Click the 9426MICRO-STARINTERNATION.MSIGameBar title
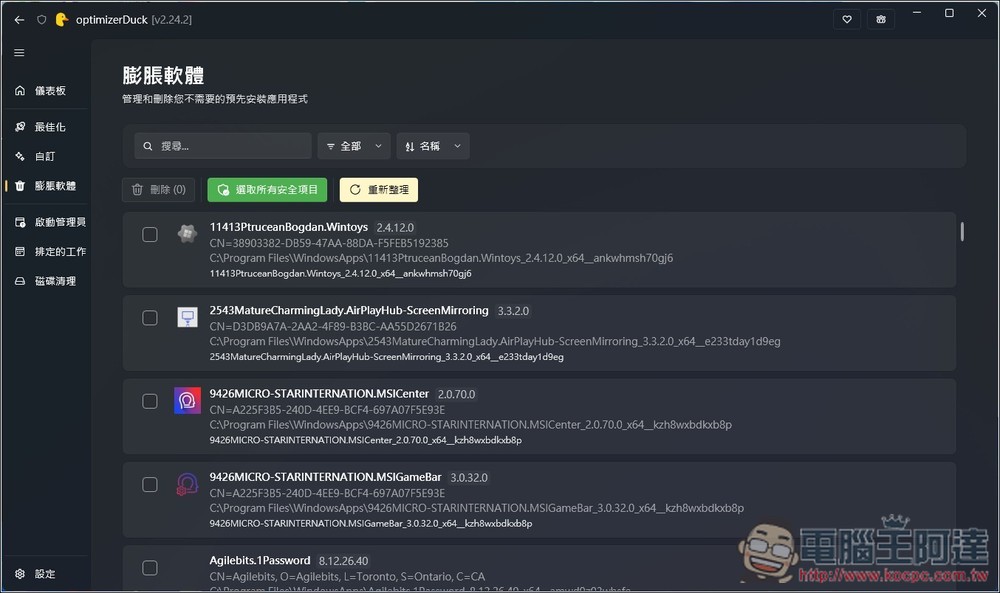 coord(325,477)
